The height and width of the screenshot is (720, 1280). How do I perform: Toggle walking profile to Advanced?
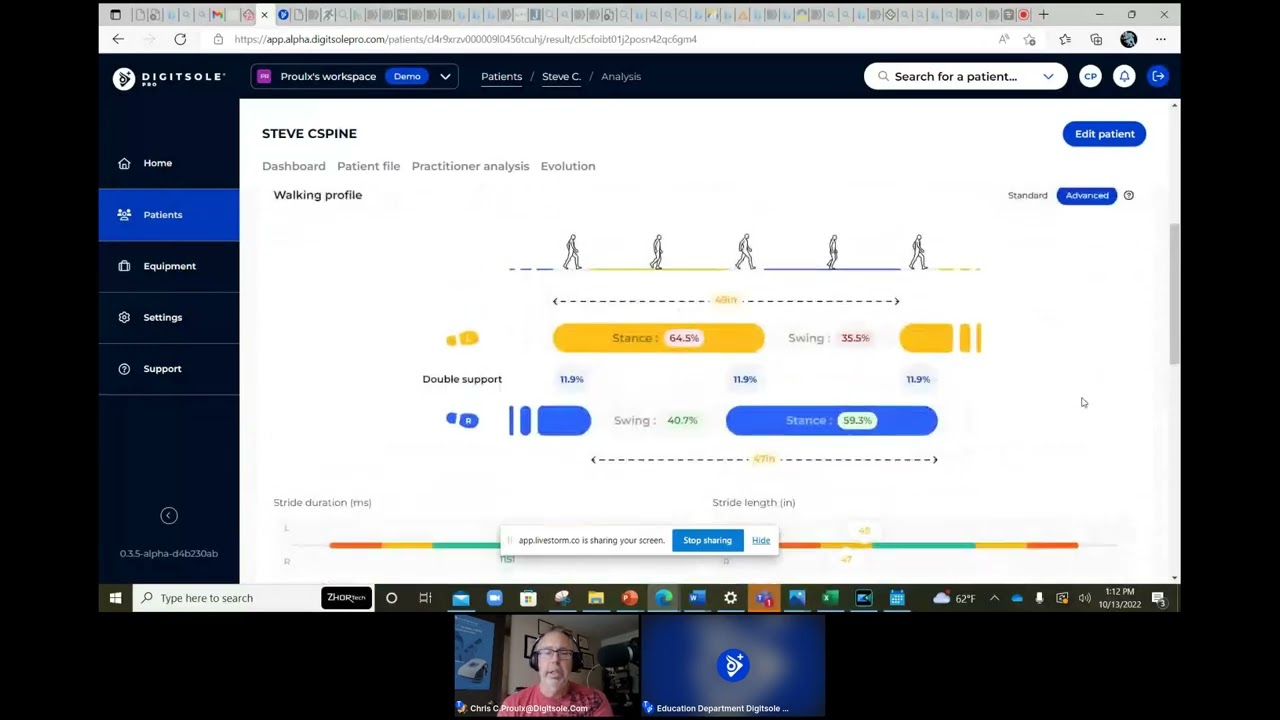tap(1086, 195)
